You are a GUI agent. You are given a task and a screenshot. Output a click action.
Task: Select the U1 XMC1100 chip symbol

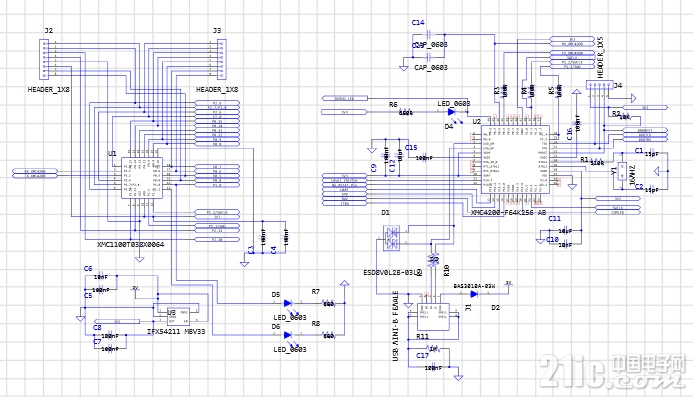click(142, 178)
